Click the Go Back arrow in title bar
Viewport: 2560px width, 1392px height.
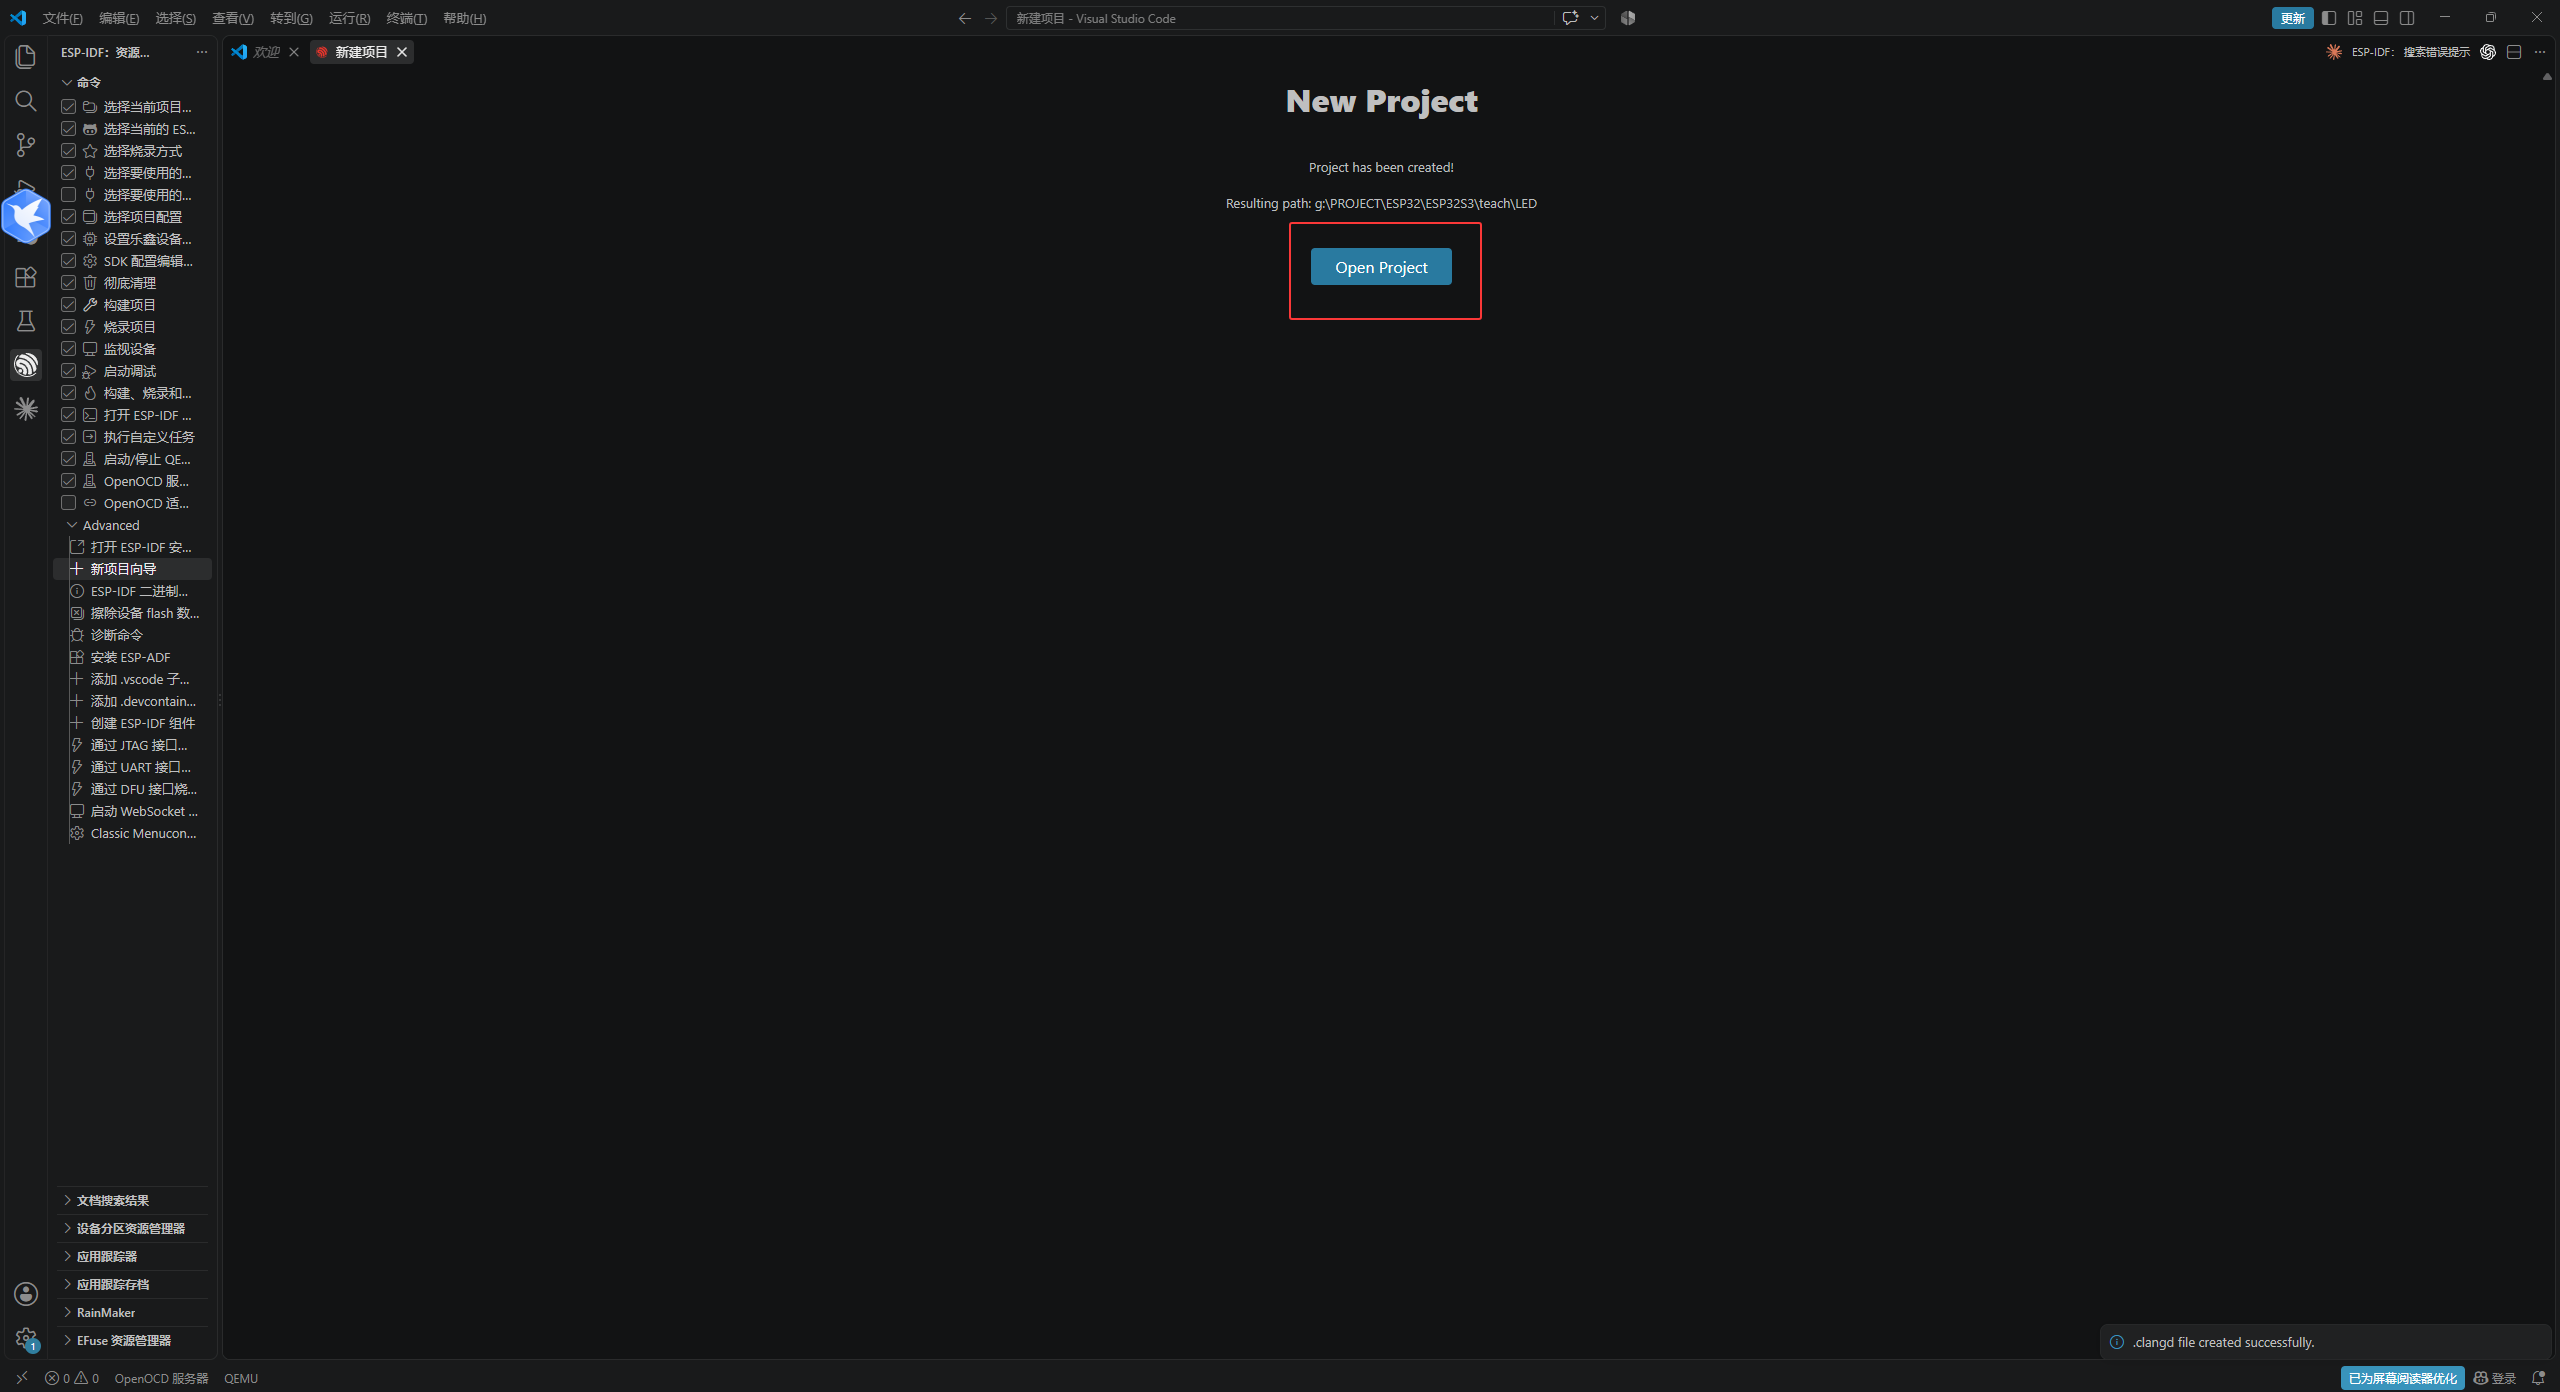click(x=964, y=18)
